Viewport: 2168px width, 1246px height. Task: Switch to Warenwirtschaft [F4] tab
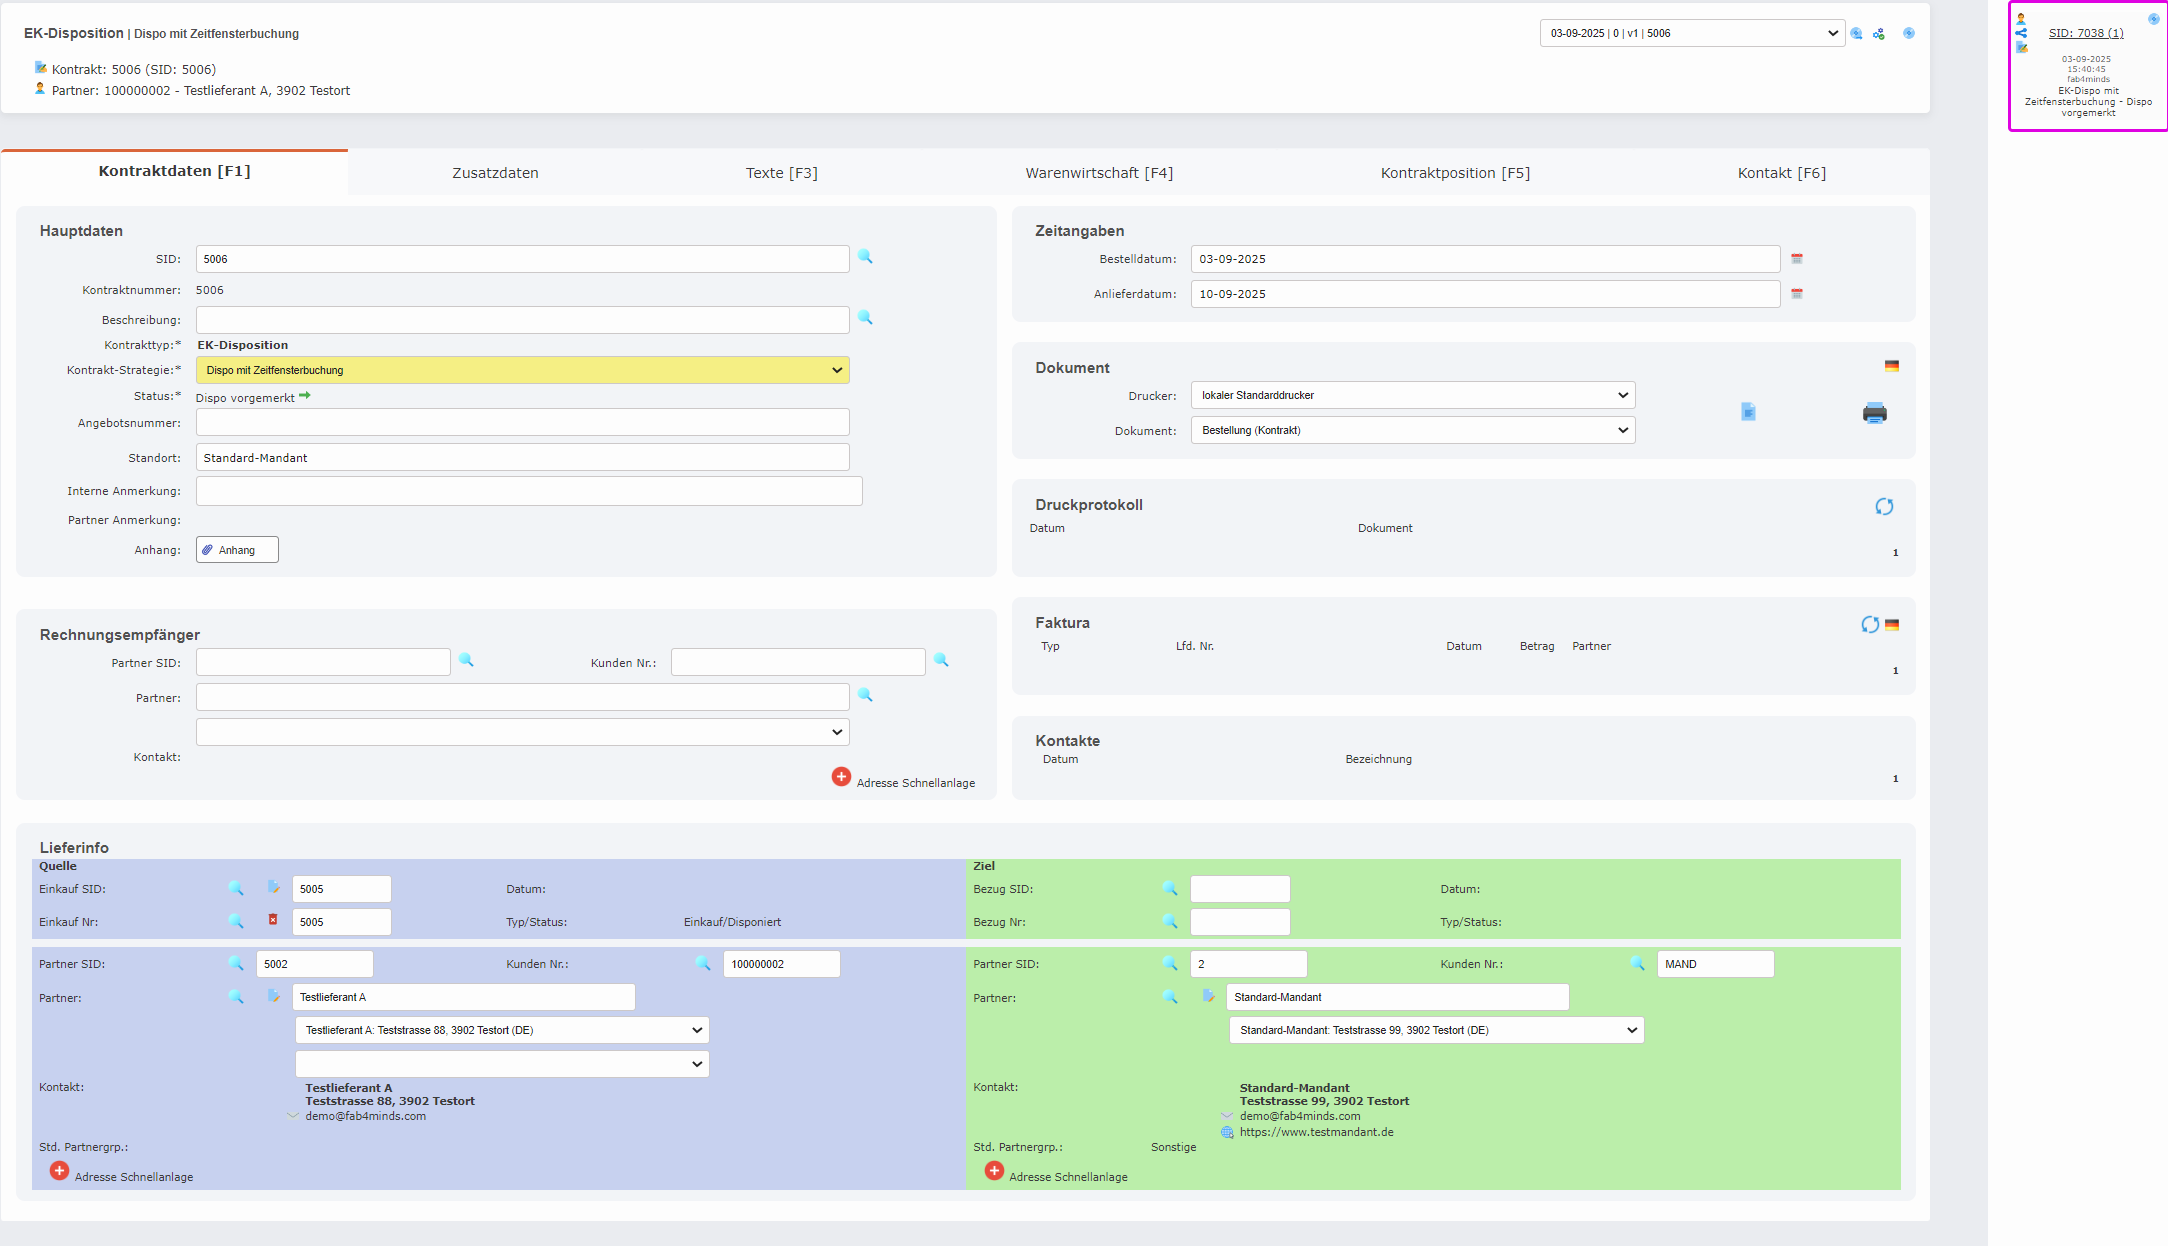click(x=1098, y=173)
